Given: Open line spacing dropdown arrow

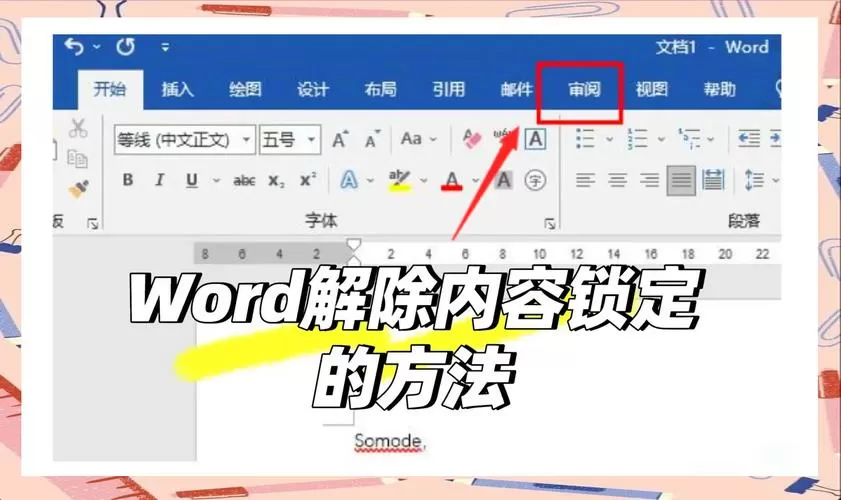Looking at the screenshot, I should (x=776, y=180).
